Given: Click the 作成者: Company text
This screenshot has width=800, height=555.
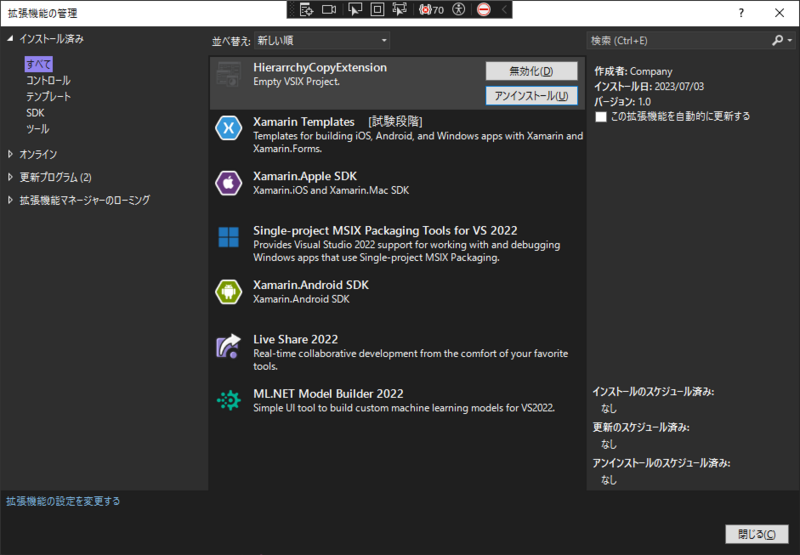Looking at the screenshot, I should pos(633,71).
